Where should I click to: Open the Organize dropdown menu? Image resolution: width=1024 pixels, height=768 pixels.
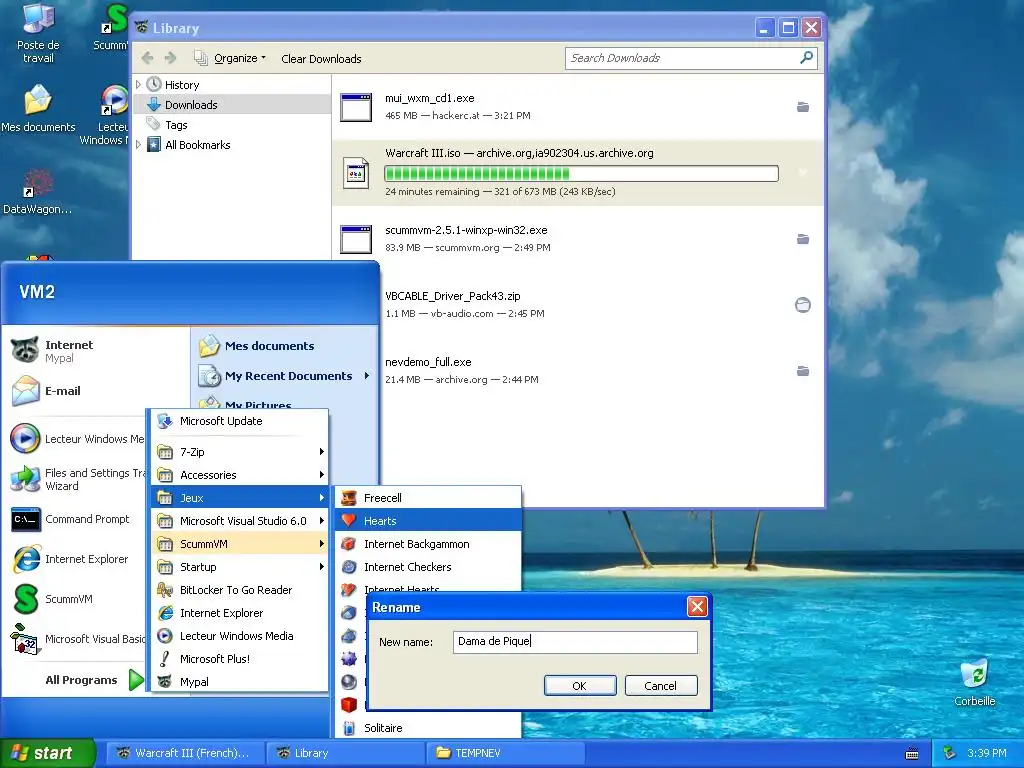230,58
